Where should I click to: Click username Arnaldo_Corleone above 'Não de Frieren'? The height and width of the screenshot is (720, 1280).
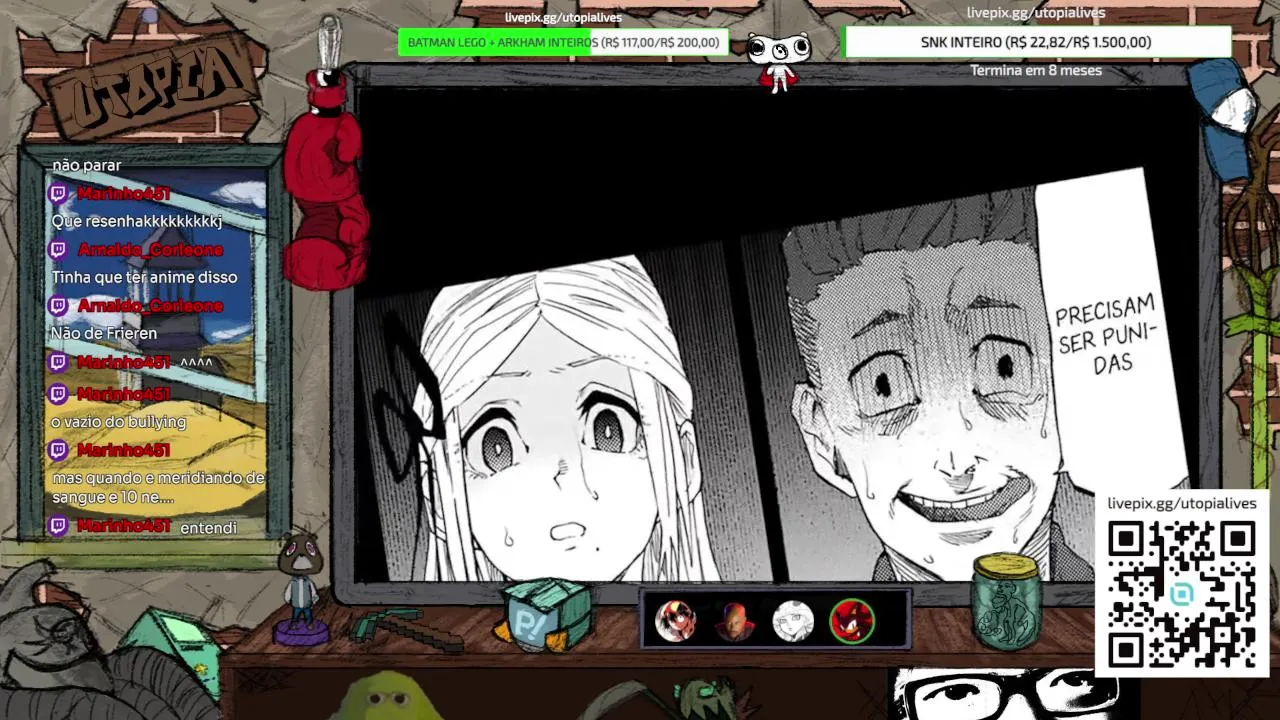(x=151, y=306)
